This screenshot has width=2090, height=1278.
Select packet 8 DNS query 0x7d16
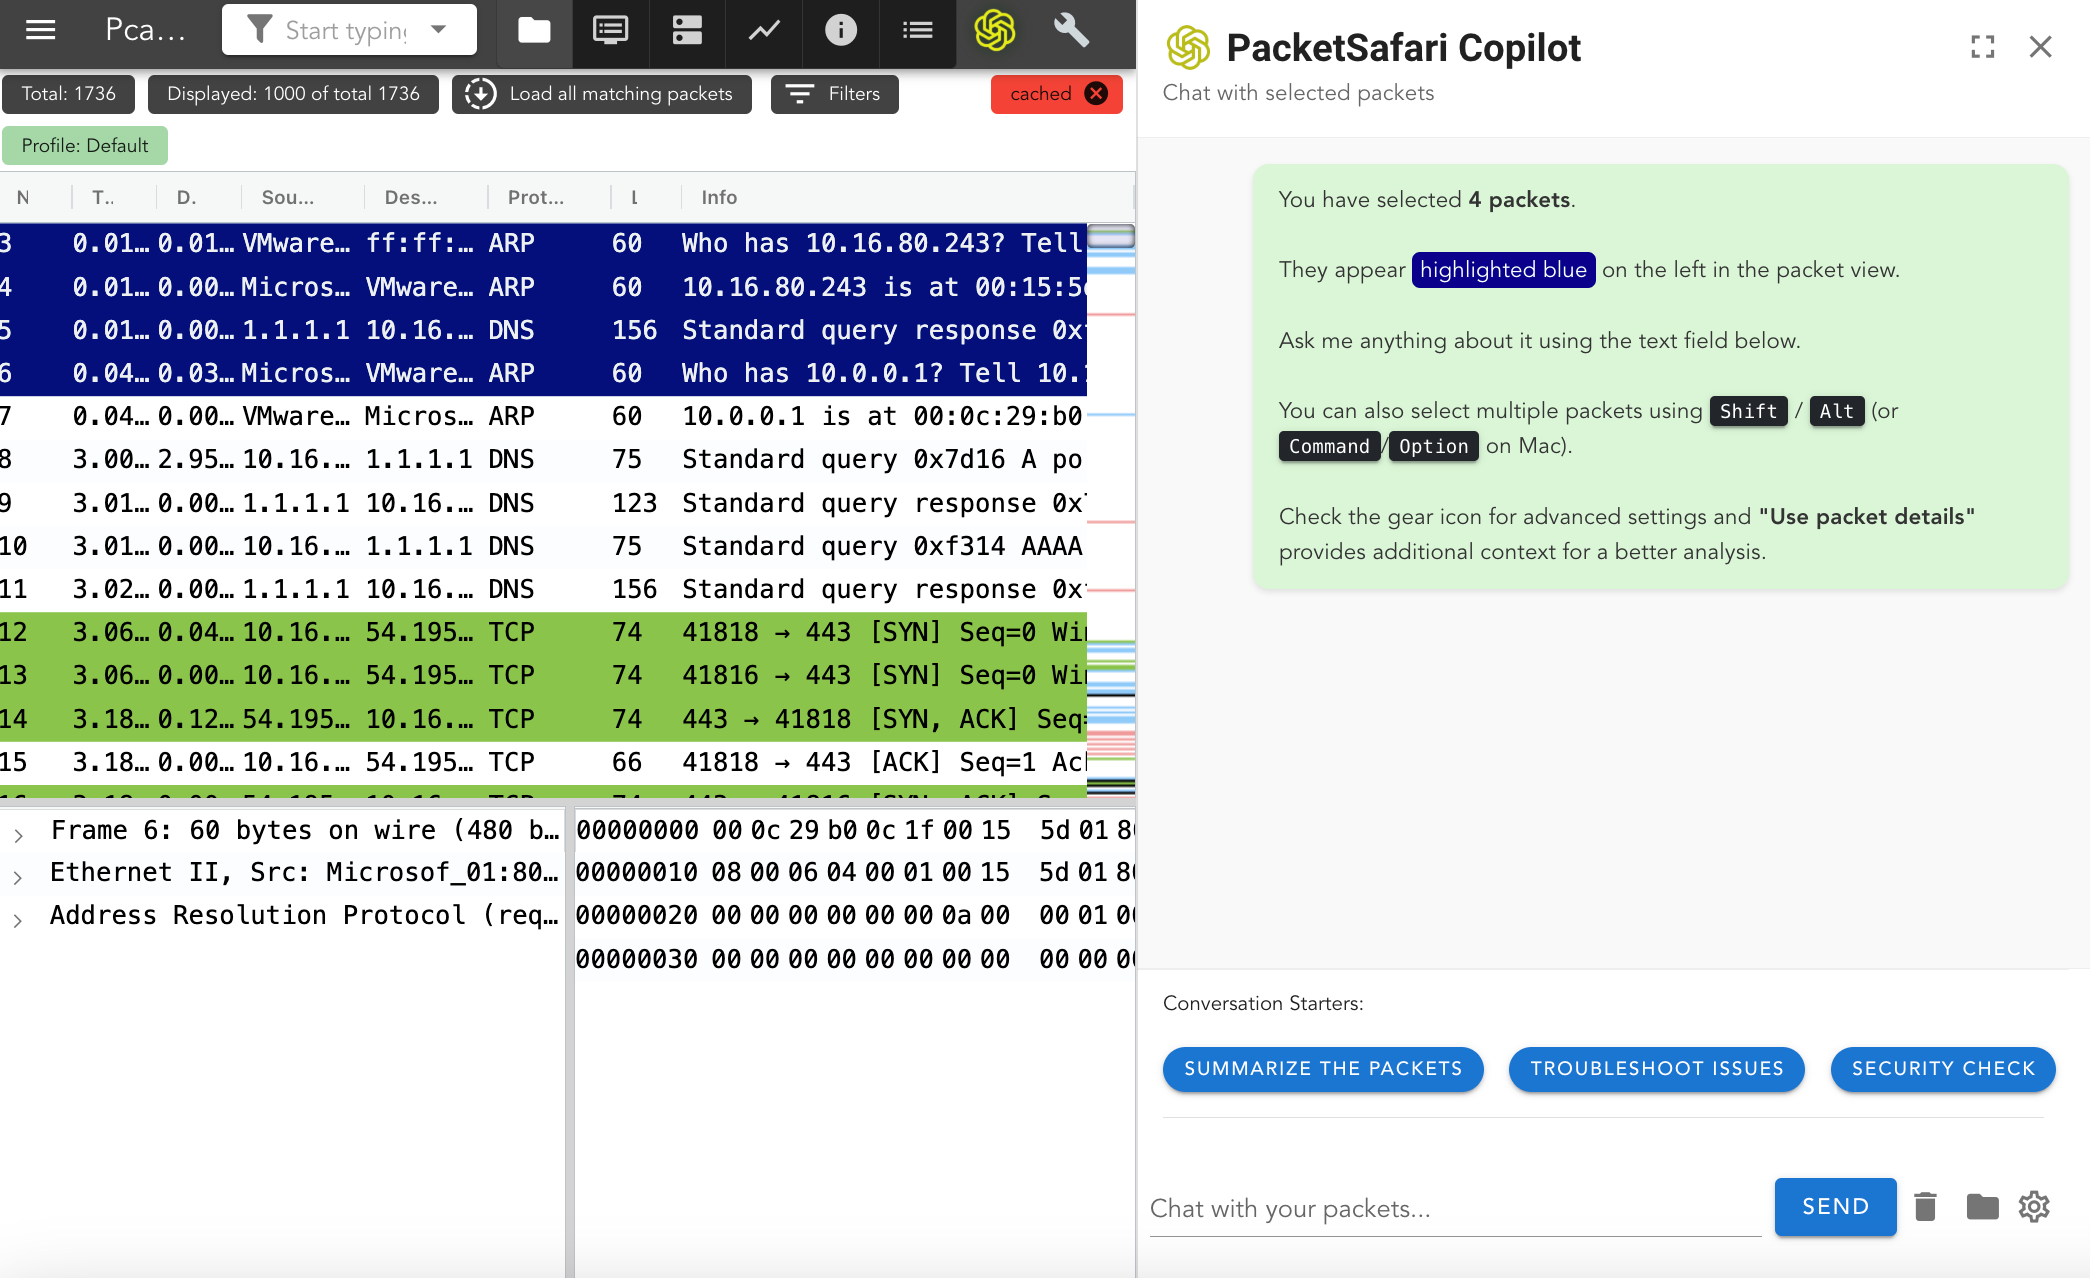click(x=543, y=459)
